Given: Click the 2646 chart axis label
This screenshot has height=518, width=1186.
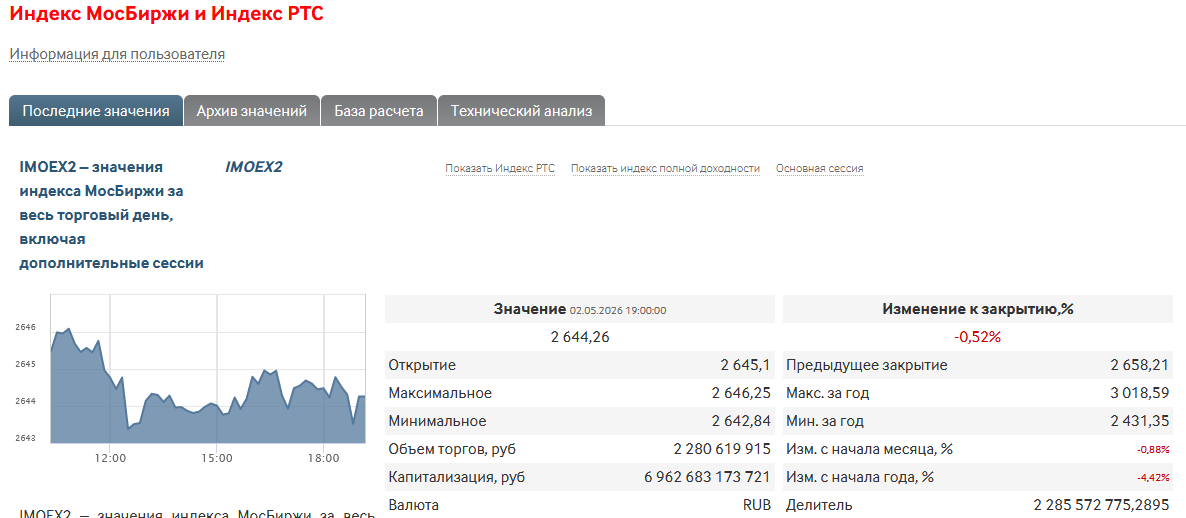Looking at the screenshot, I should pos(25,327).
